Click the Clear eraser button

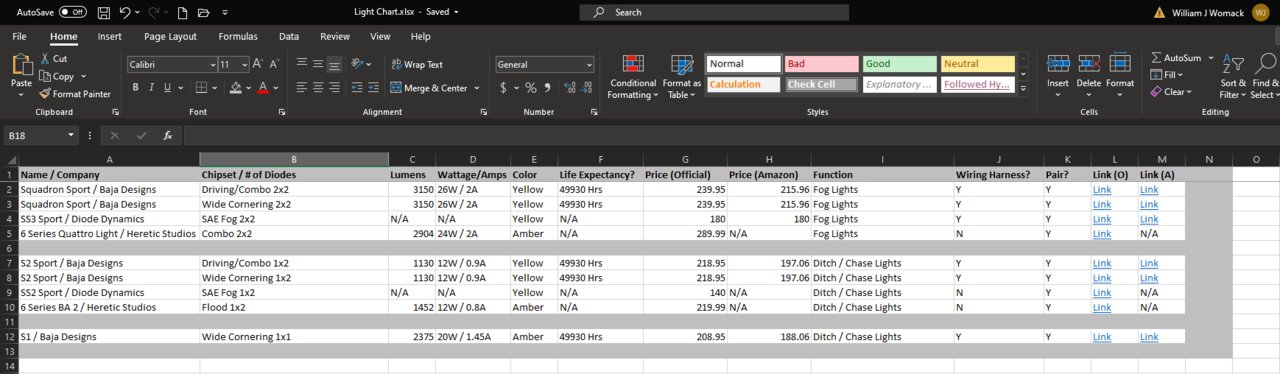1170,92
